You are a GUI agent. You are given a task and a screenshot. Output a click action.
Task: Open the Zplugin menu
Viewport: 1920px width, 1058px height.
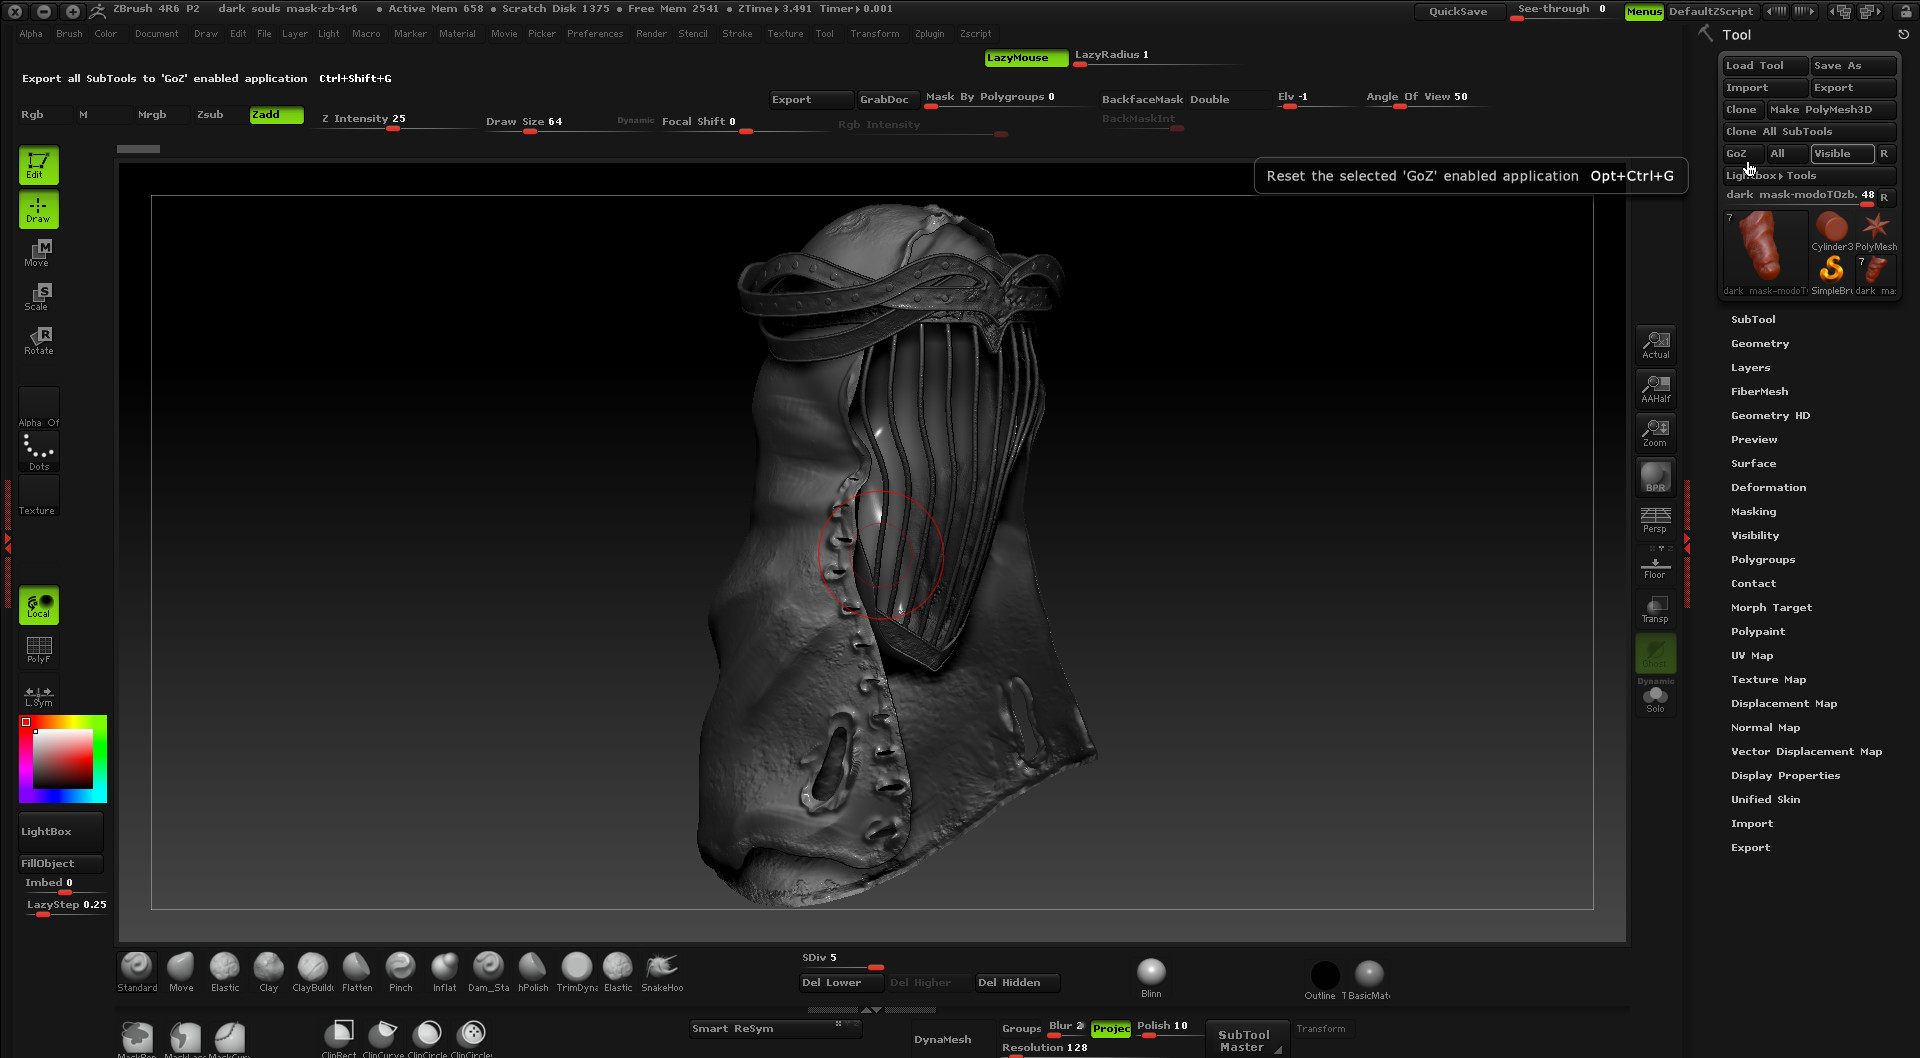[929, 34]
